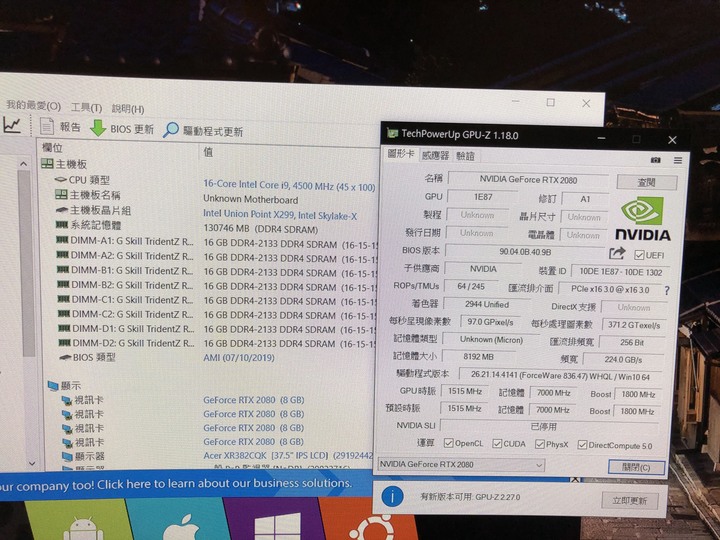Click the 驅動程式版本 field
This screenshot has width=720, height=540.
tap(560, 376)
